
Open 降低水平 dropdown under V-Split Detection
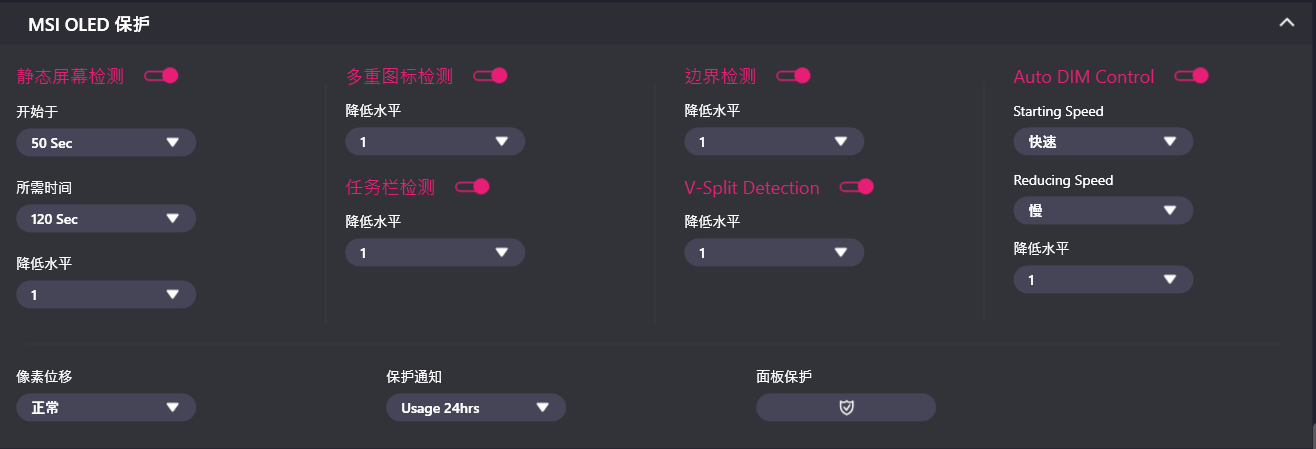[774, 253]
